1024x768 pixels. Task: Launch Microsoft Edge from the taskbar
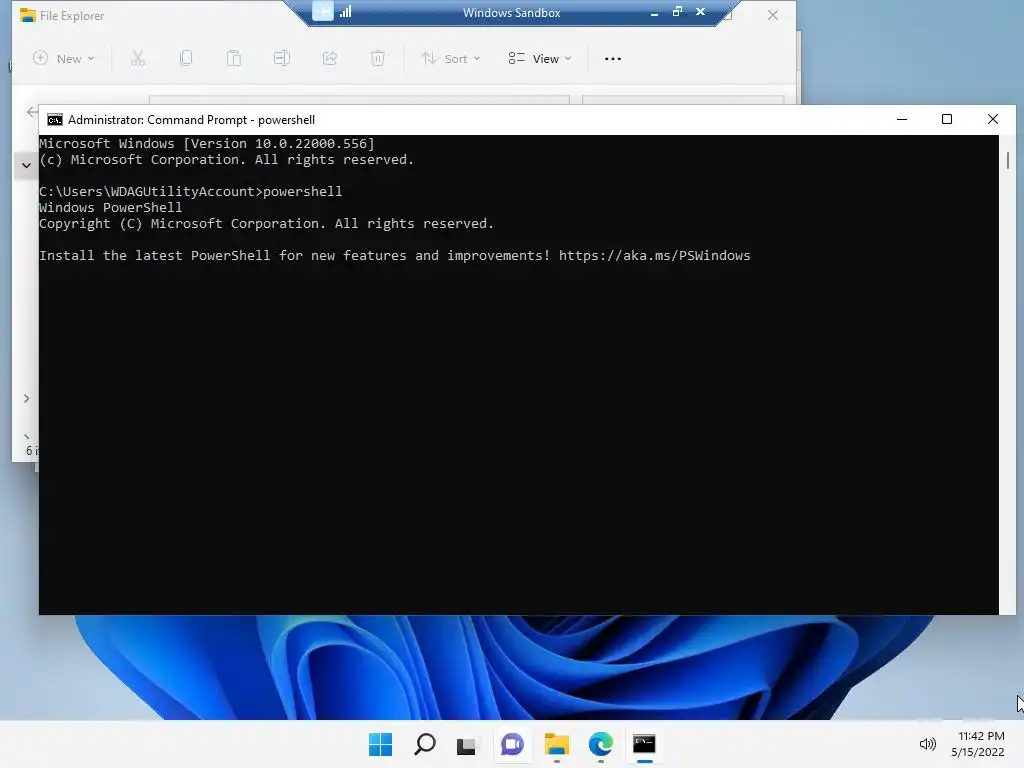pos(600,744)
